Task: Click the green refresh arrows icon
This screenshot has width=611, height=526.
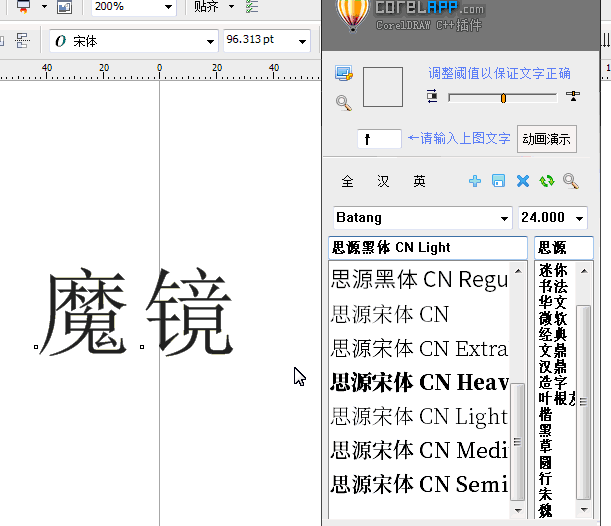Action: (547, 181)
